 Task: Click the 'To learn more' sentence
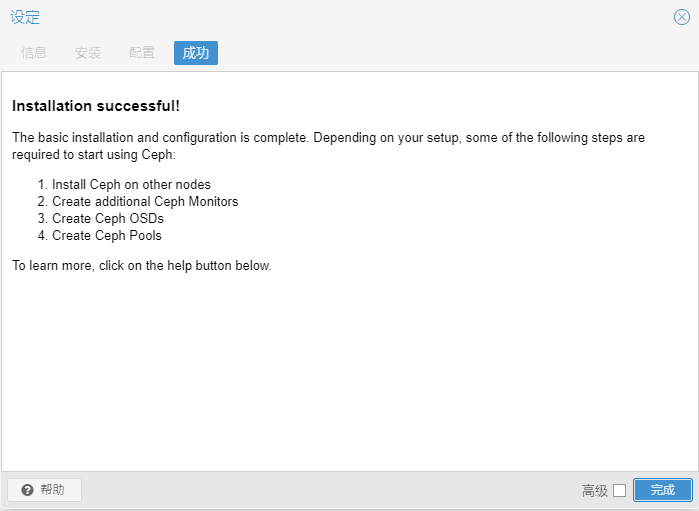click(142, 266)
